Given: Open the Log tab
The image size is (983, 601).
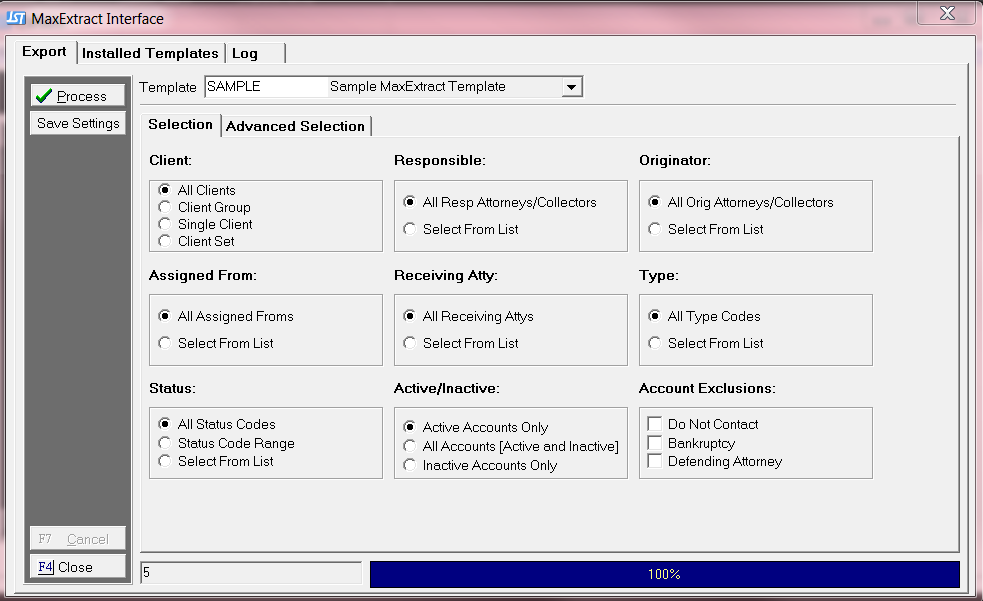Looking at the screenshot, I should 245,53.
